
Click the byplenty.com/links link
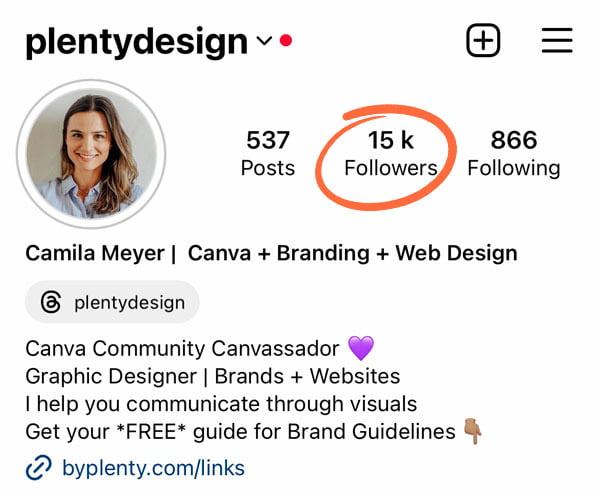coord(153,468)
